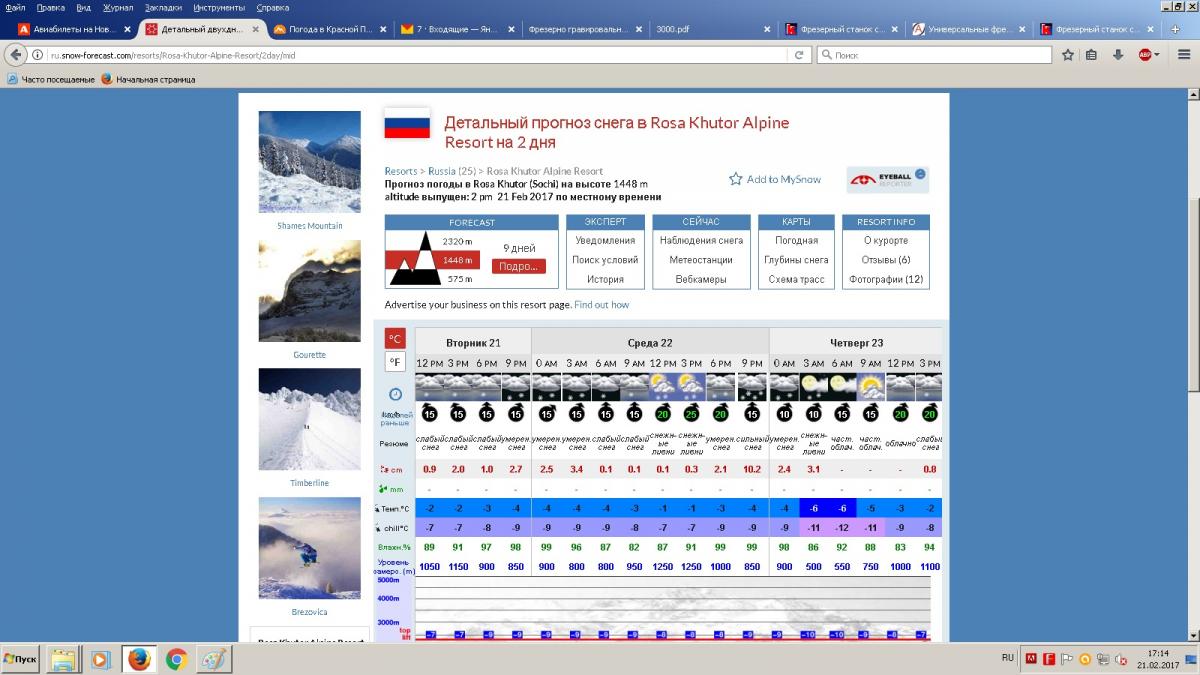
Task: Click the Start button labeled Пуск
Action: point(22,660)
